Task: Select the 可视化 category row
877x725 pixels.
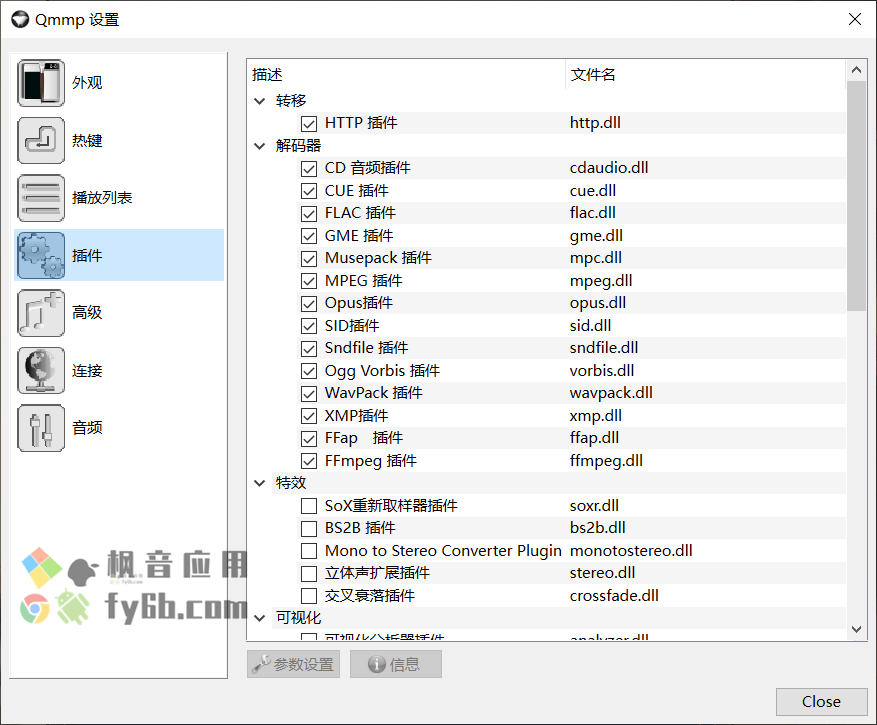Action: point(559,618)
